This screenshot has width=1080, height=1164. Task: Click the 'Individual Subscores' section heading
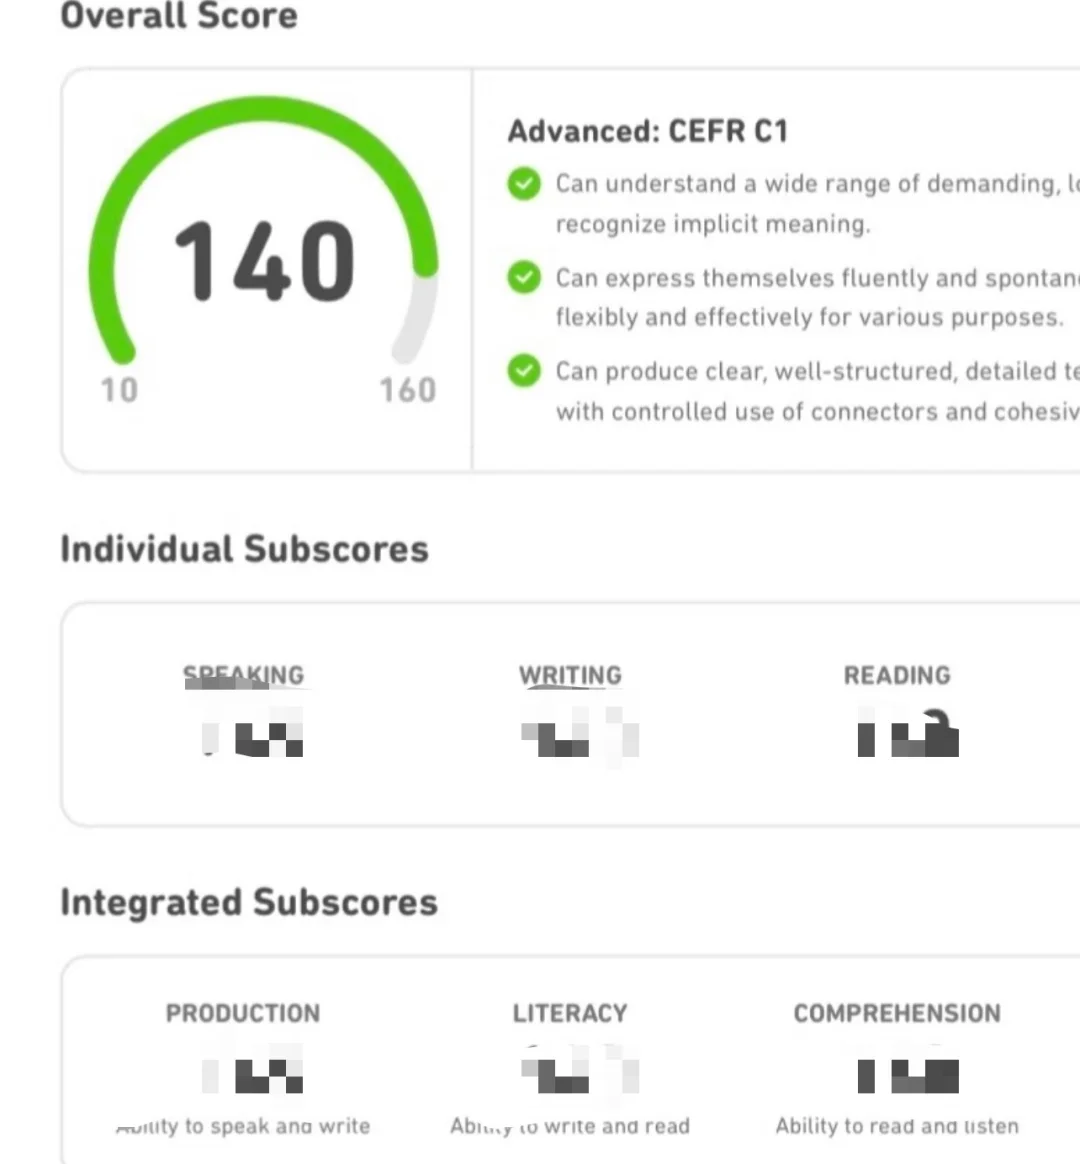click(x=244, y=549)
